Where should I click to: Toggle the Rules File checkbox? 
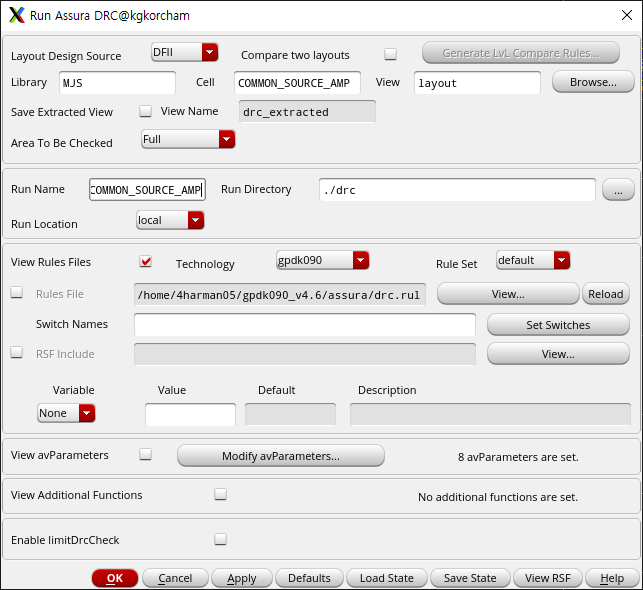17,292
